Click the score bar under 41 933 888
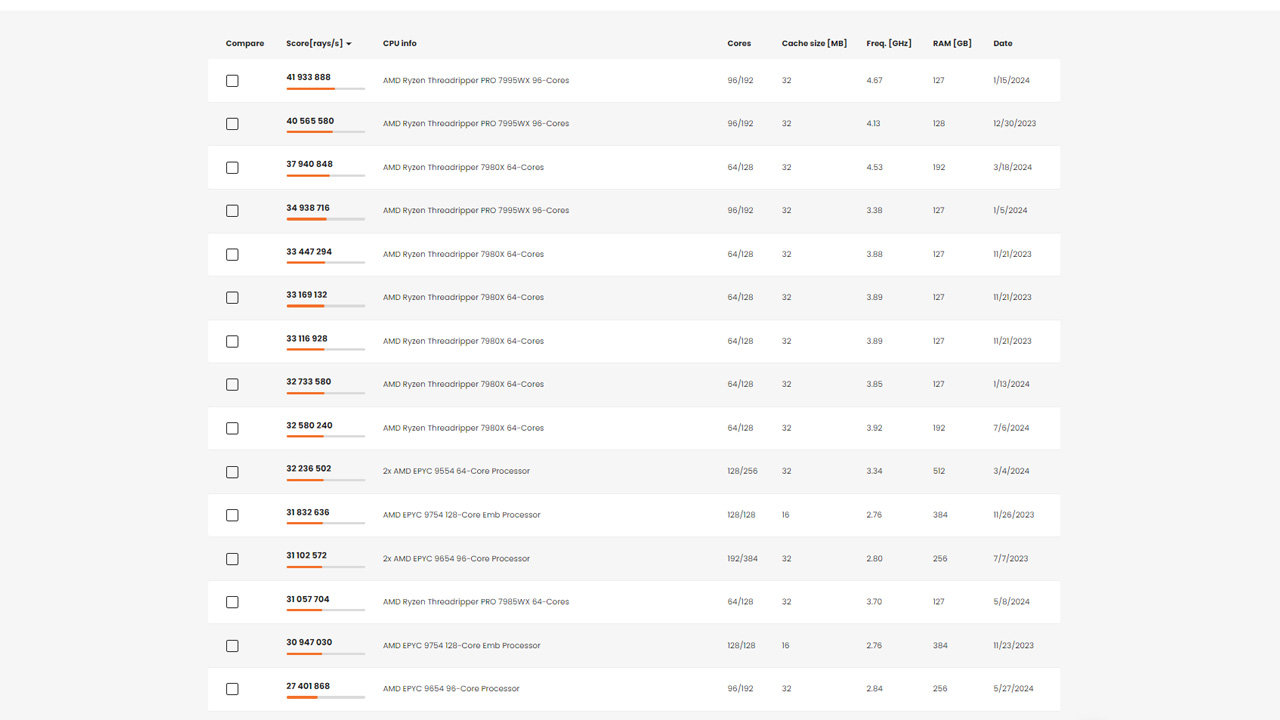 click(325, 89)
